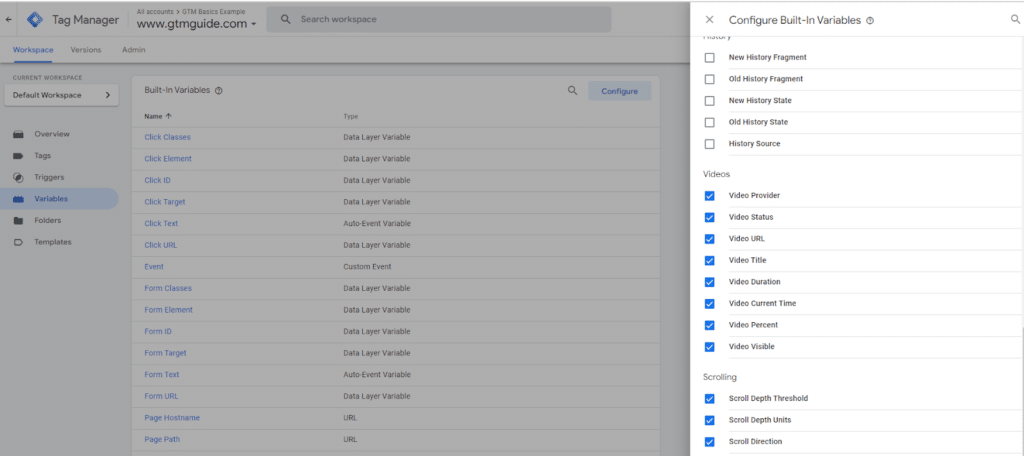Viewport: 1024px width, 456px height.
Task: Open the Form URL variable
Action: coord(161,396)
